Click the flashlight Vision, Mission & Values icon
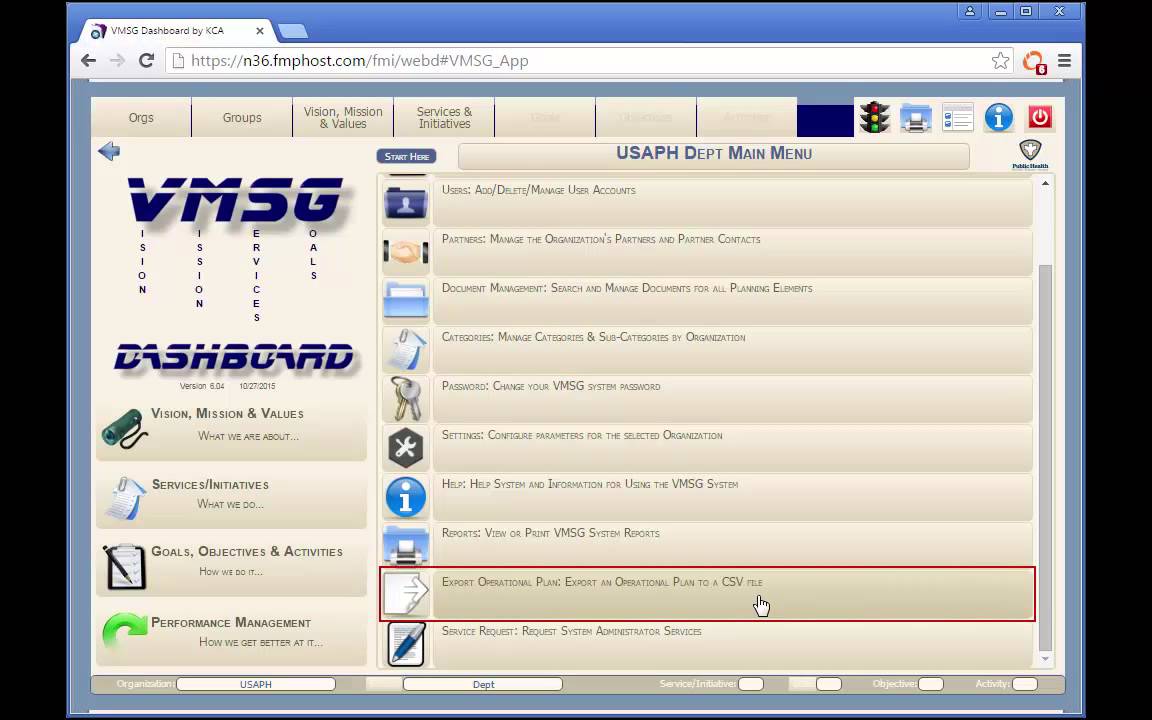Viewport: 1152px width, 720px height. [124, 428]
